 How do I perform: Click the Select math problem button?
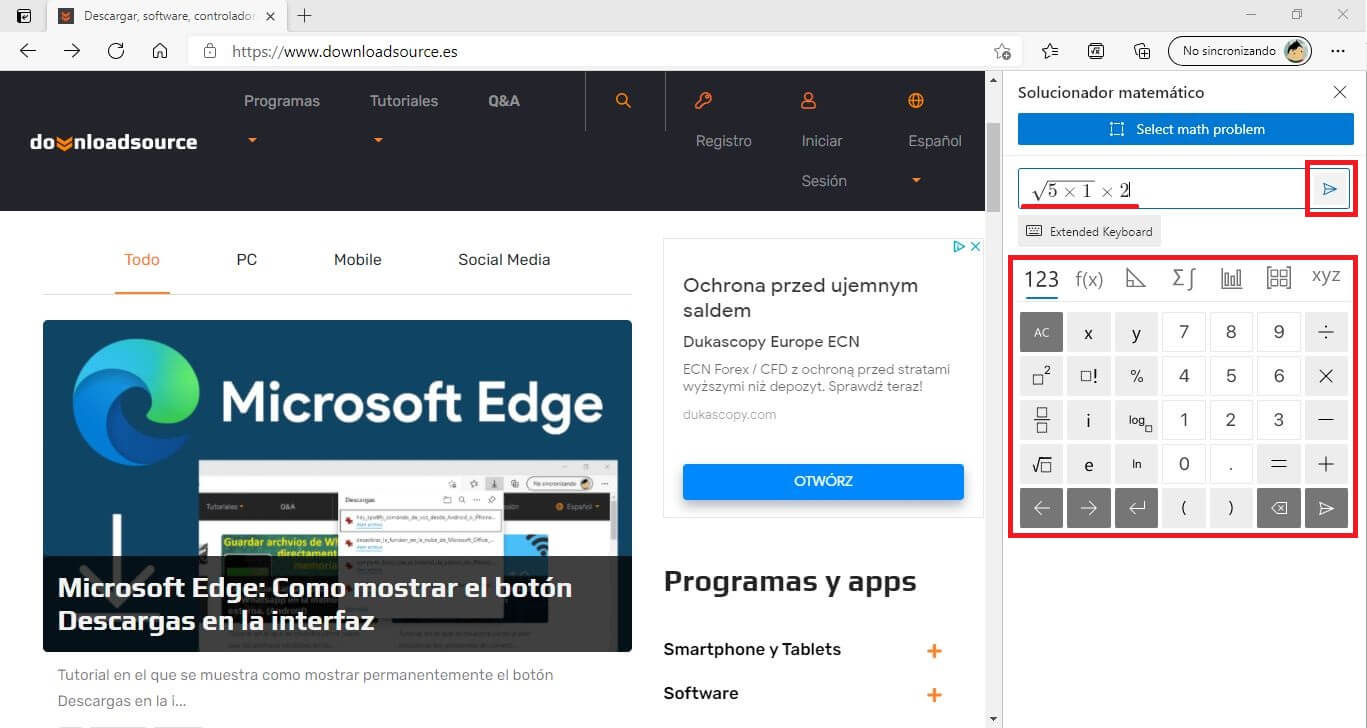click(x=1184, y=129)
